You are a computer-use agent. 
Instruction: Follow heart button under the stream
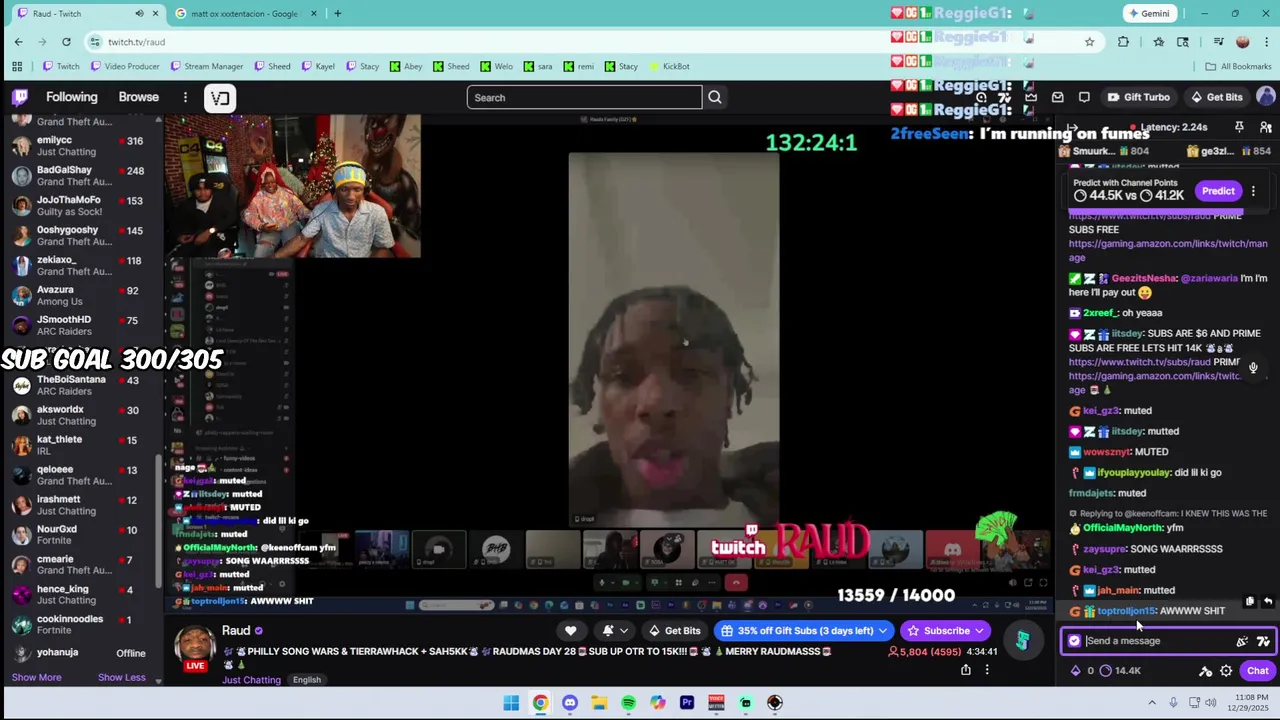(571, 631)
